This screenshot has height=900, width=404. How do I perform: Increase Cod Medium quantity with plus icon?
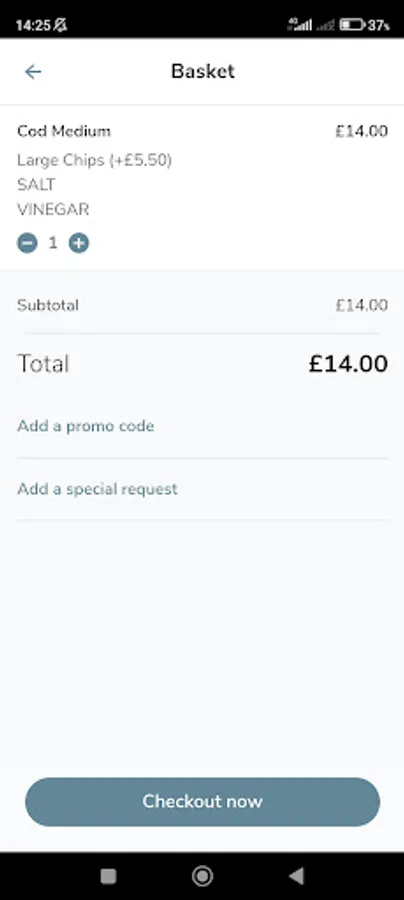pyautogui.click(x=79, y=243)
